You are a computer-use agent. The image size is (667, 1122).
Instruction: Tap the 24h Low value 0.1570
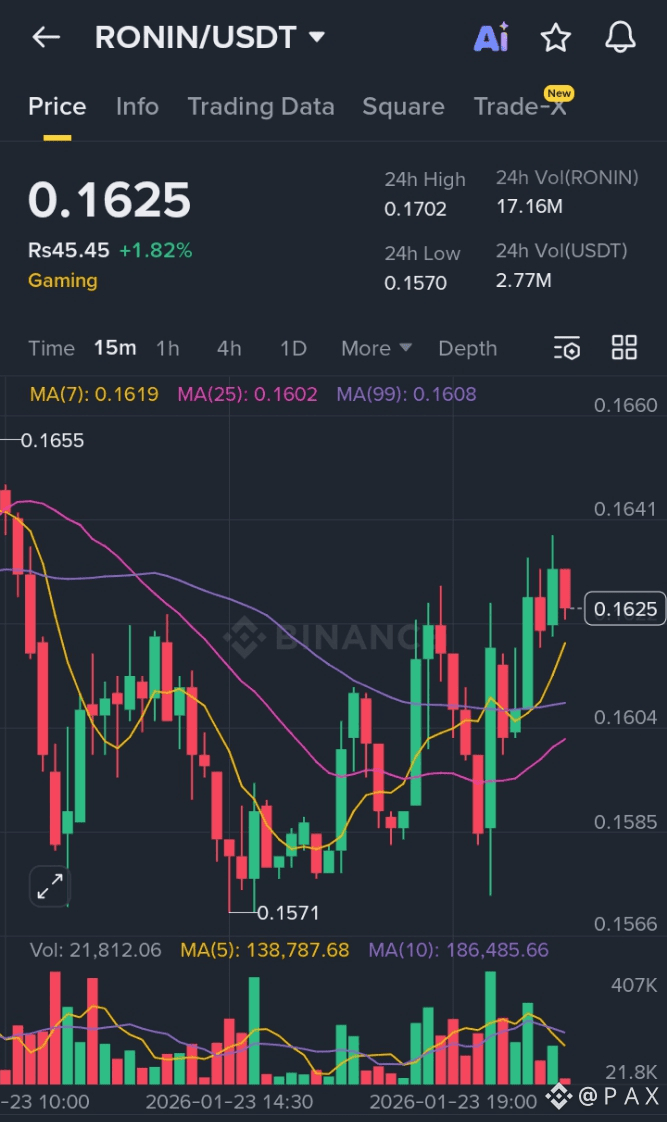point(415,283)
